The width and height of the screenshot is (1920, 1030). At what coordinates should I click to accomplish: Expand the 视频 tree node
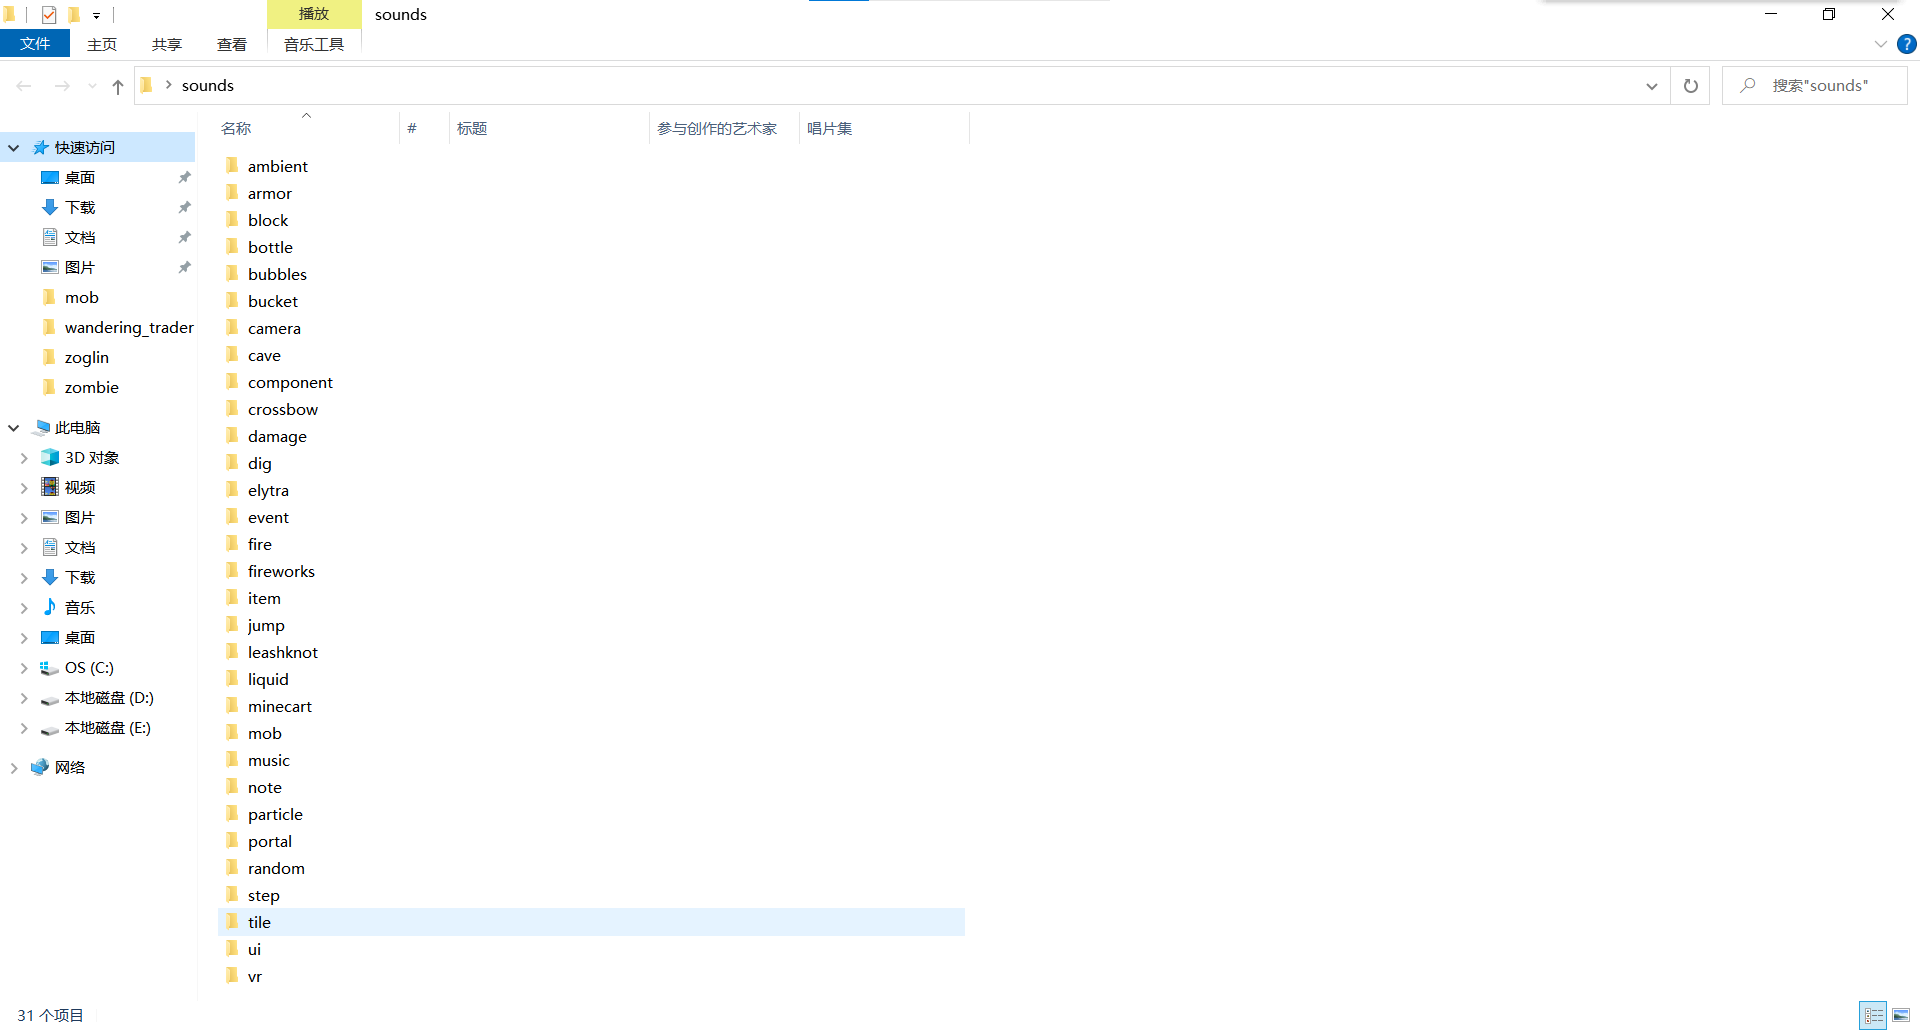(x=24, y=488)
